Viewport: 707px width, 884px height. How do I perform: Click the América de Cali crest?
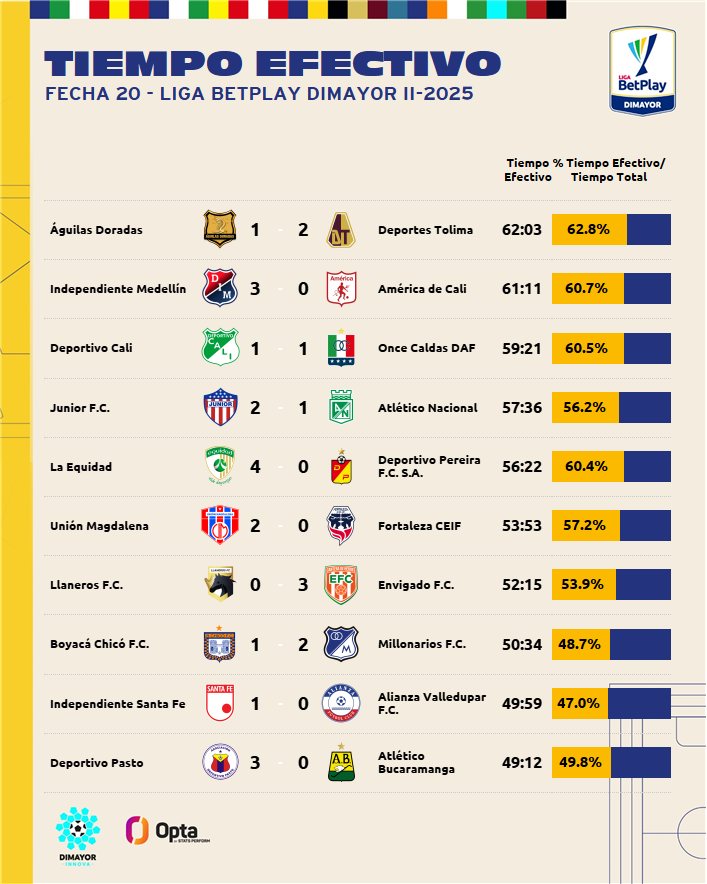342,288
